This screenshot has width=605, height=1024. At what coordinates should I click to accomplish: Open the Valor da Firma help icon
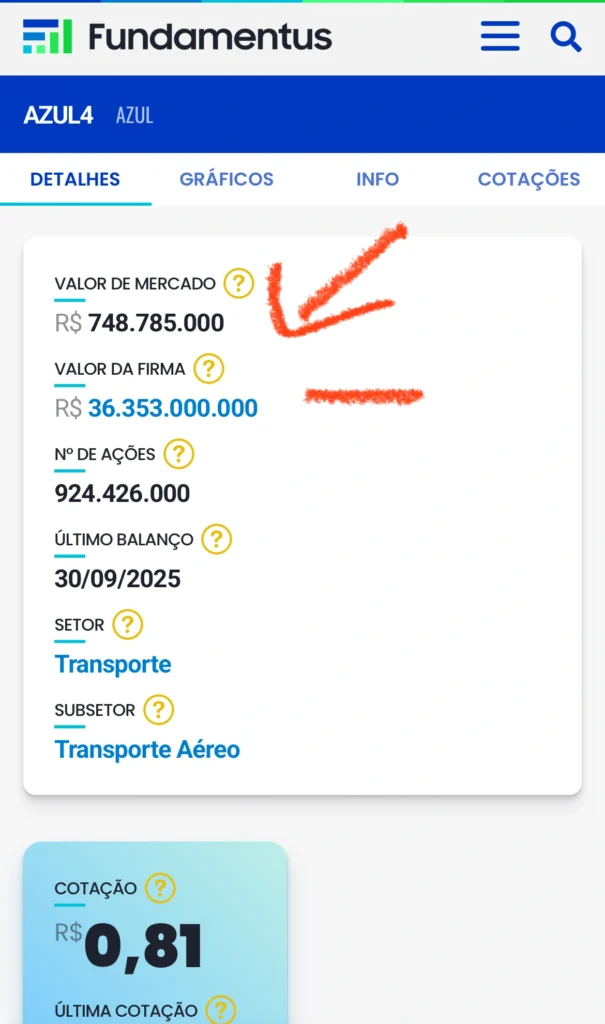pyautogui.click(x=207, y=368)
